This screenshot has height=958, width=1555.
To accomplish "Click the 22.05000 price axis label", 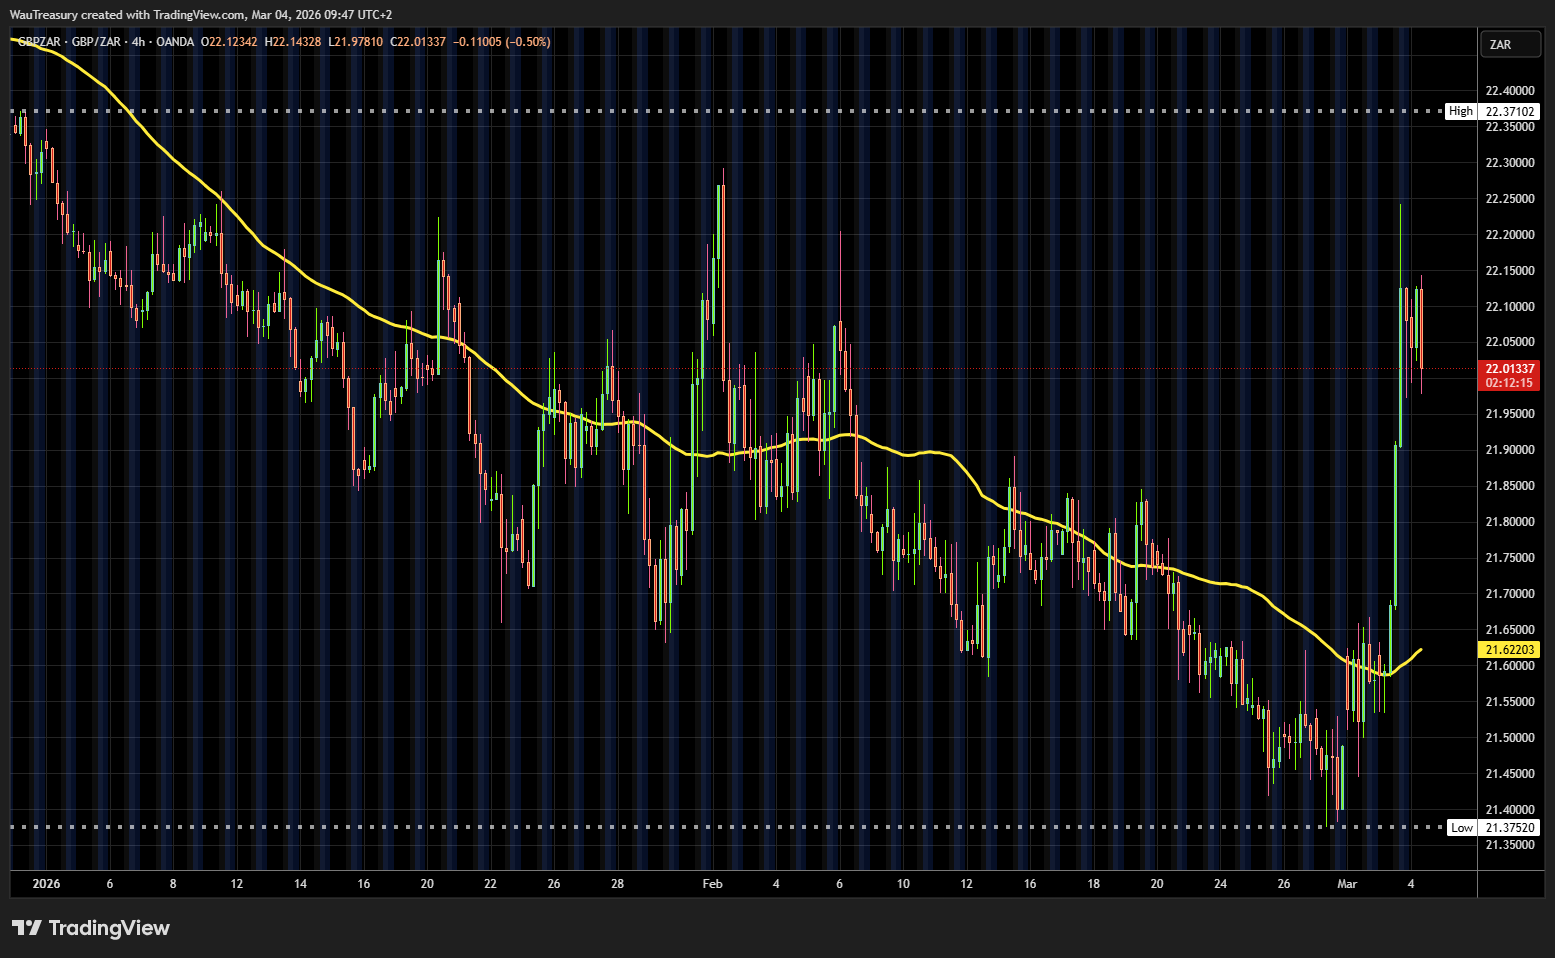I will pyautogui.click(x=1509, y=342).
